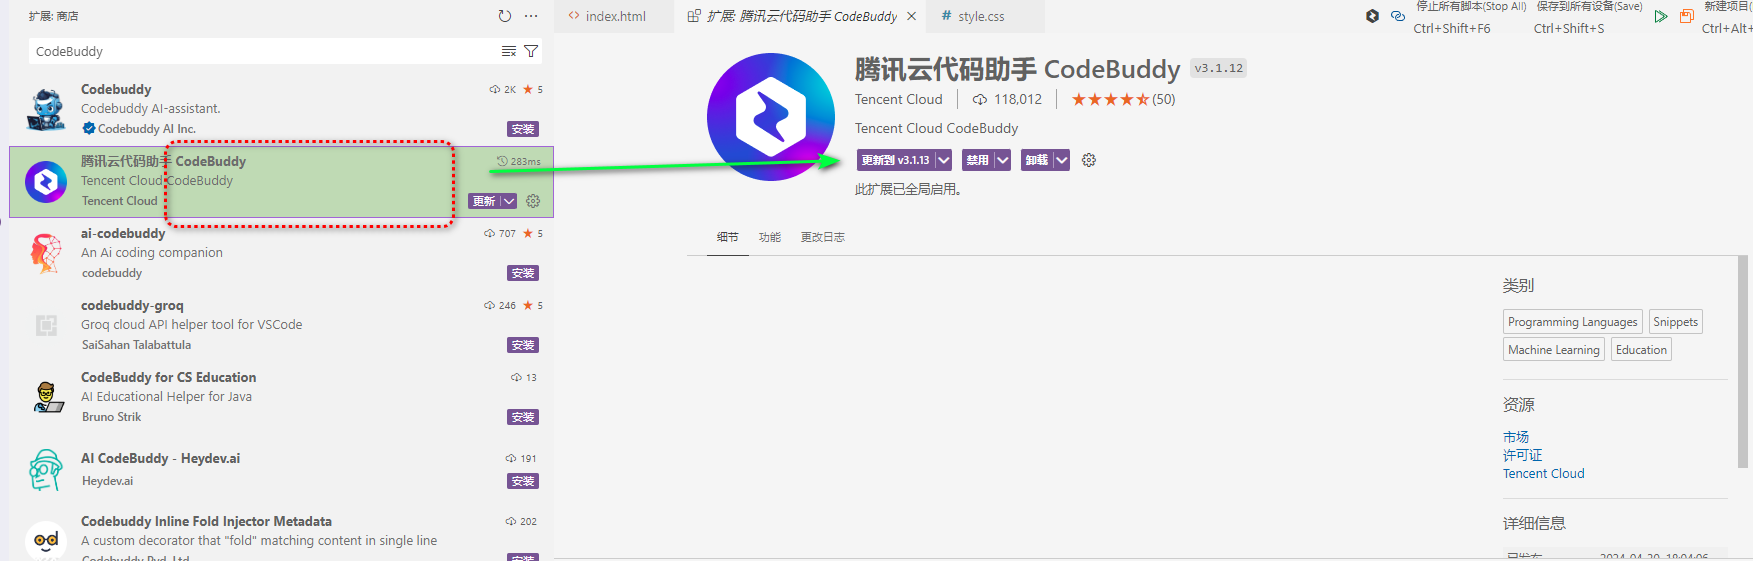Switch to the 细节 details tab

[727, 237]
